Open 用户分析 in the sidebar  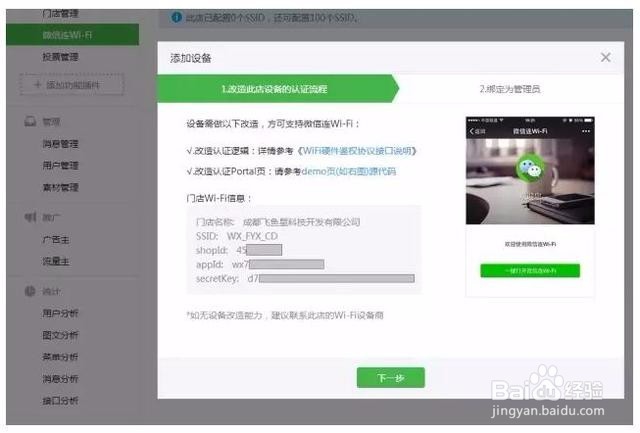click(x=60, y=313)
